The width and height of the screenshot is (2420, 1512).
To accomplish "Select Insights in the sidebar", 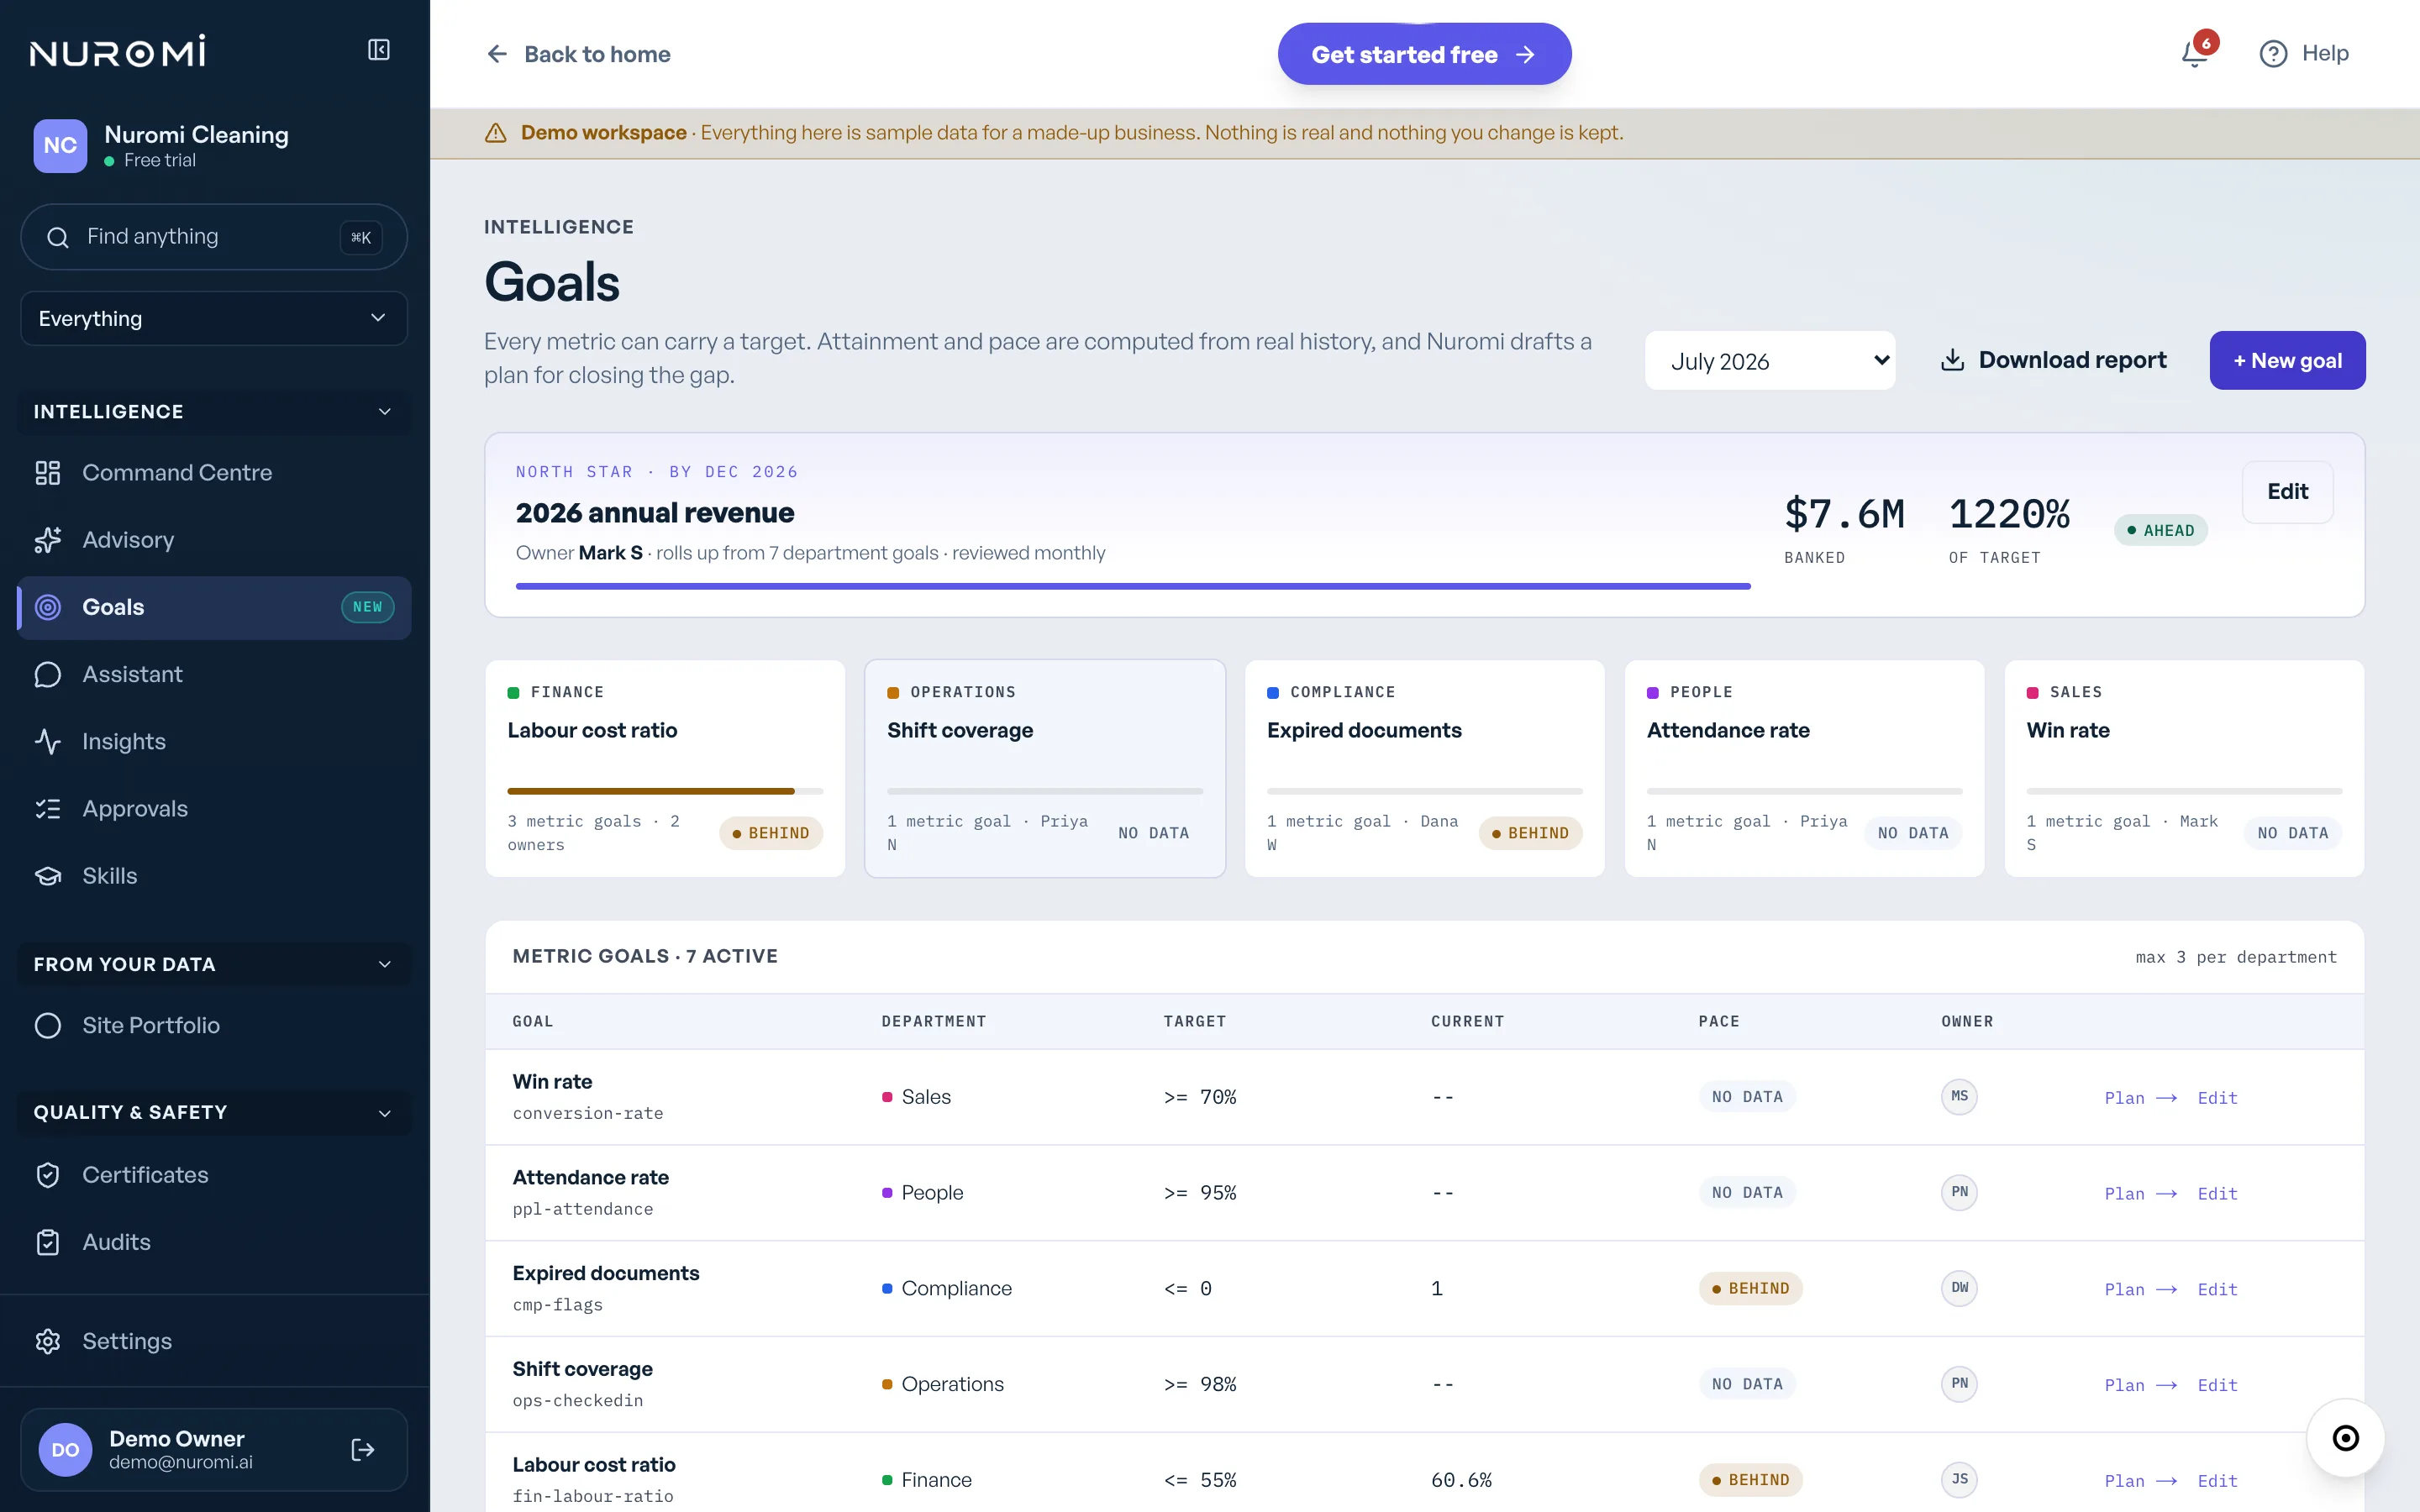I will coord(214,741).
